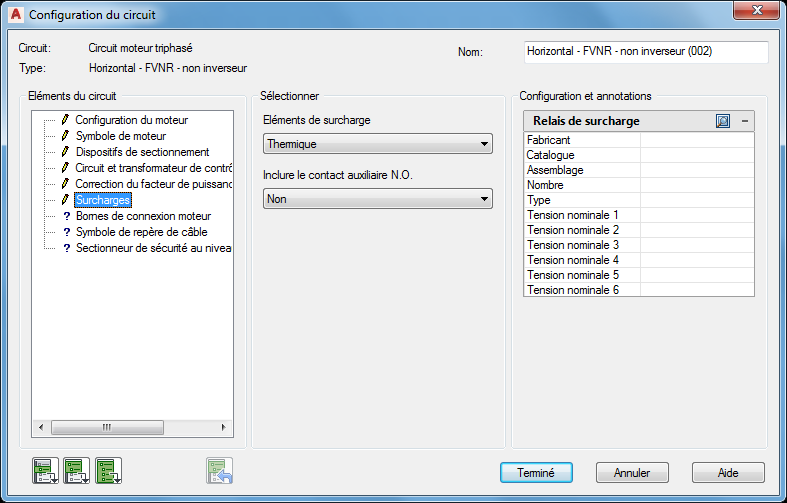Click the Annuler button
Image resolution: width=787 pixels, height=503 pixels.
coord(632,473)
